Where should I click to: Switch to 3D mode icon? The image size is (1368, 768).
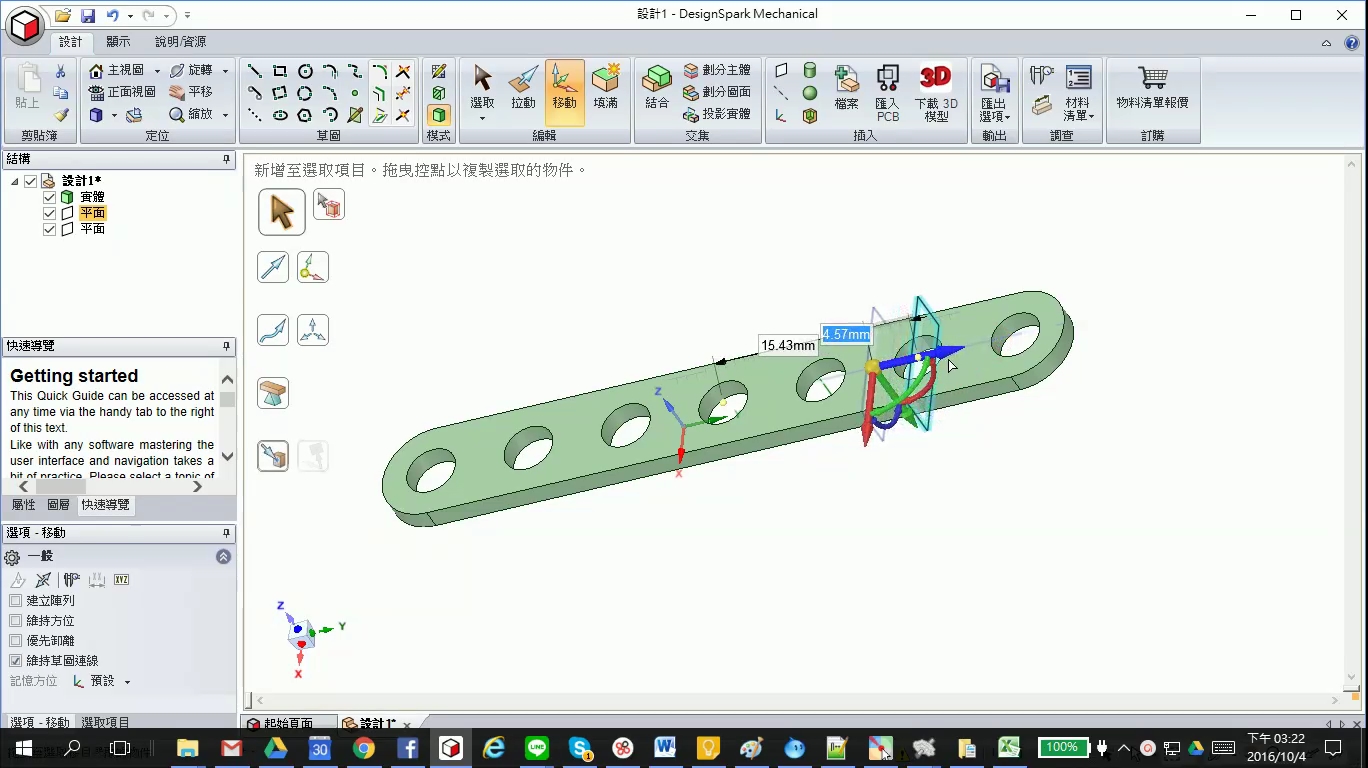click(x=438, y=115)
